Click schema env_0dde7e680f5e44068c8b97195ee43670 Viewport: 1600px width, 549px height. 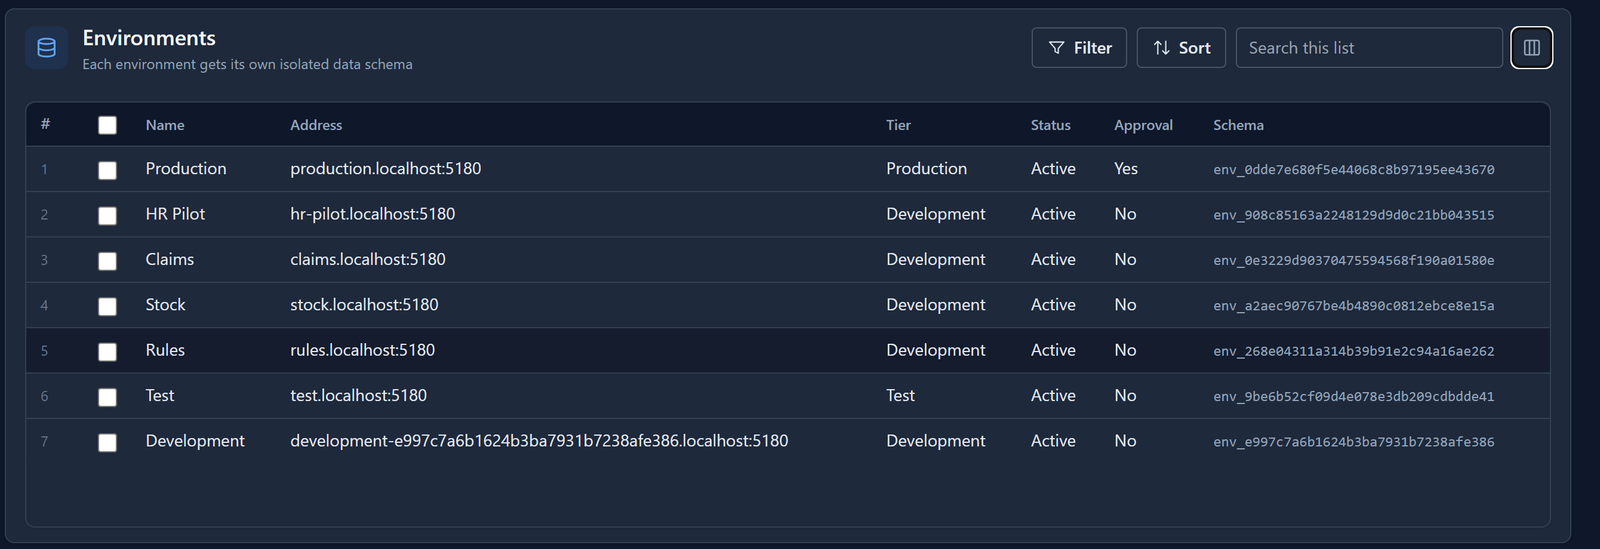pyautogui.click(x=1354, y=170)
